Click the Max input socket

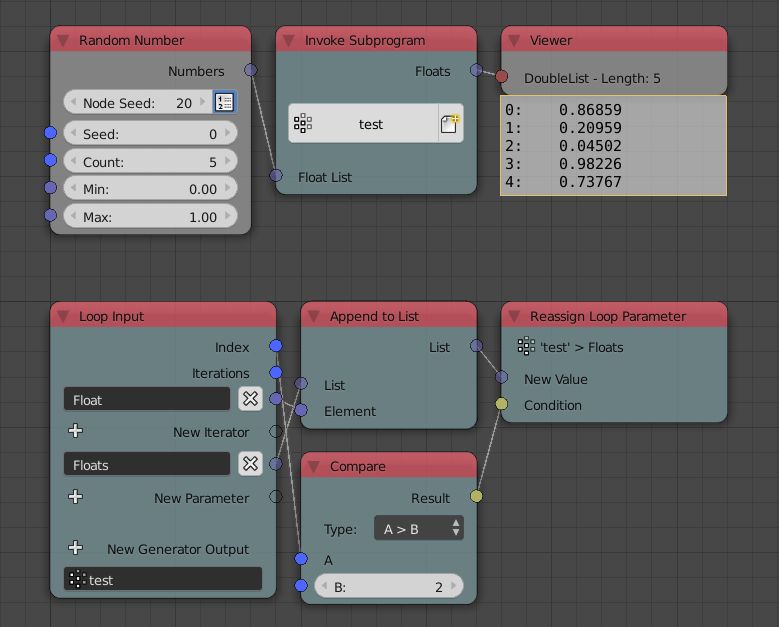(x=50, y=215)
